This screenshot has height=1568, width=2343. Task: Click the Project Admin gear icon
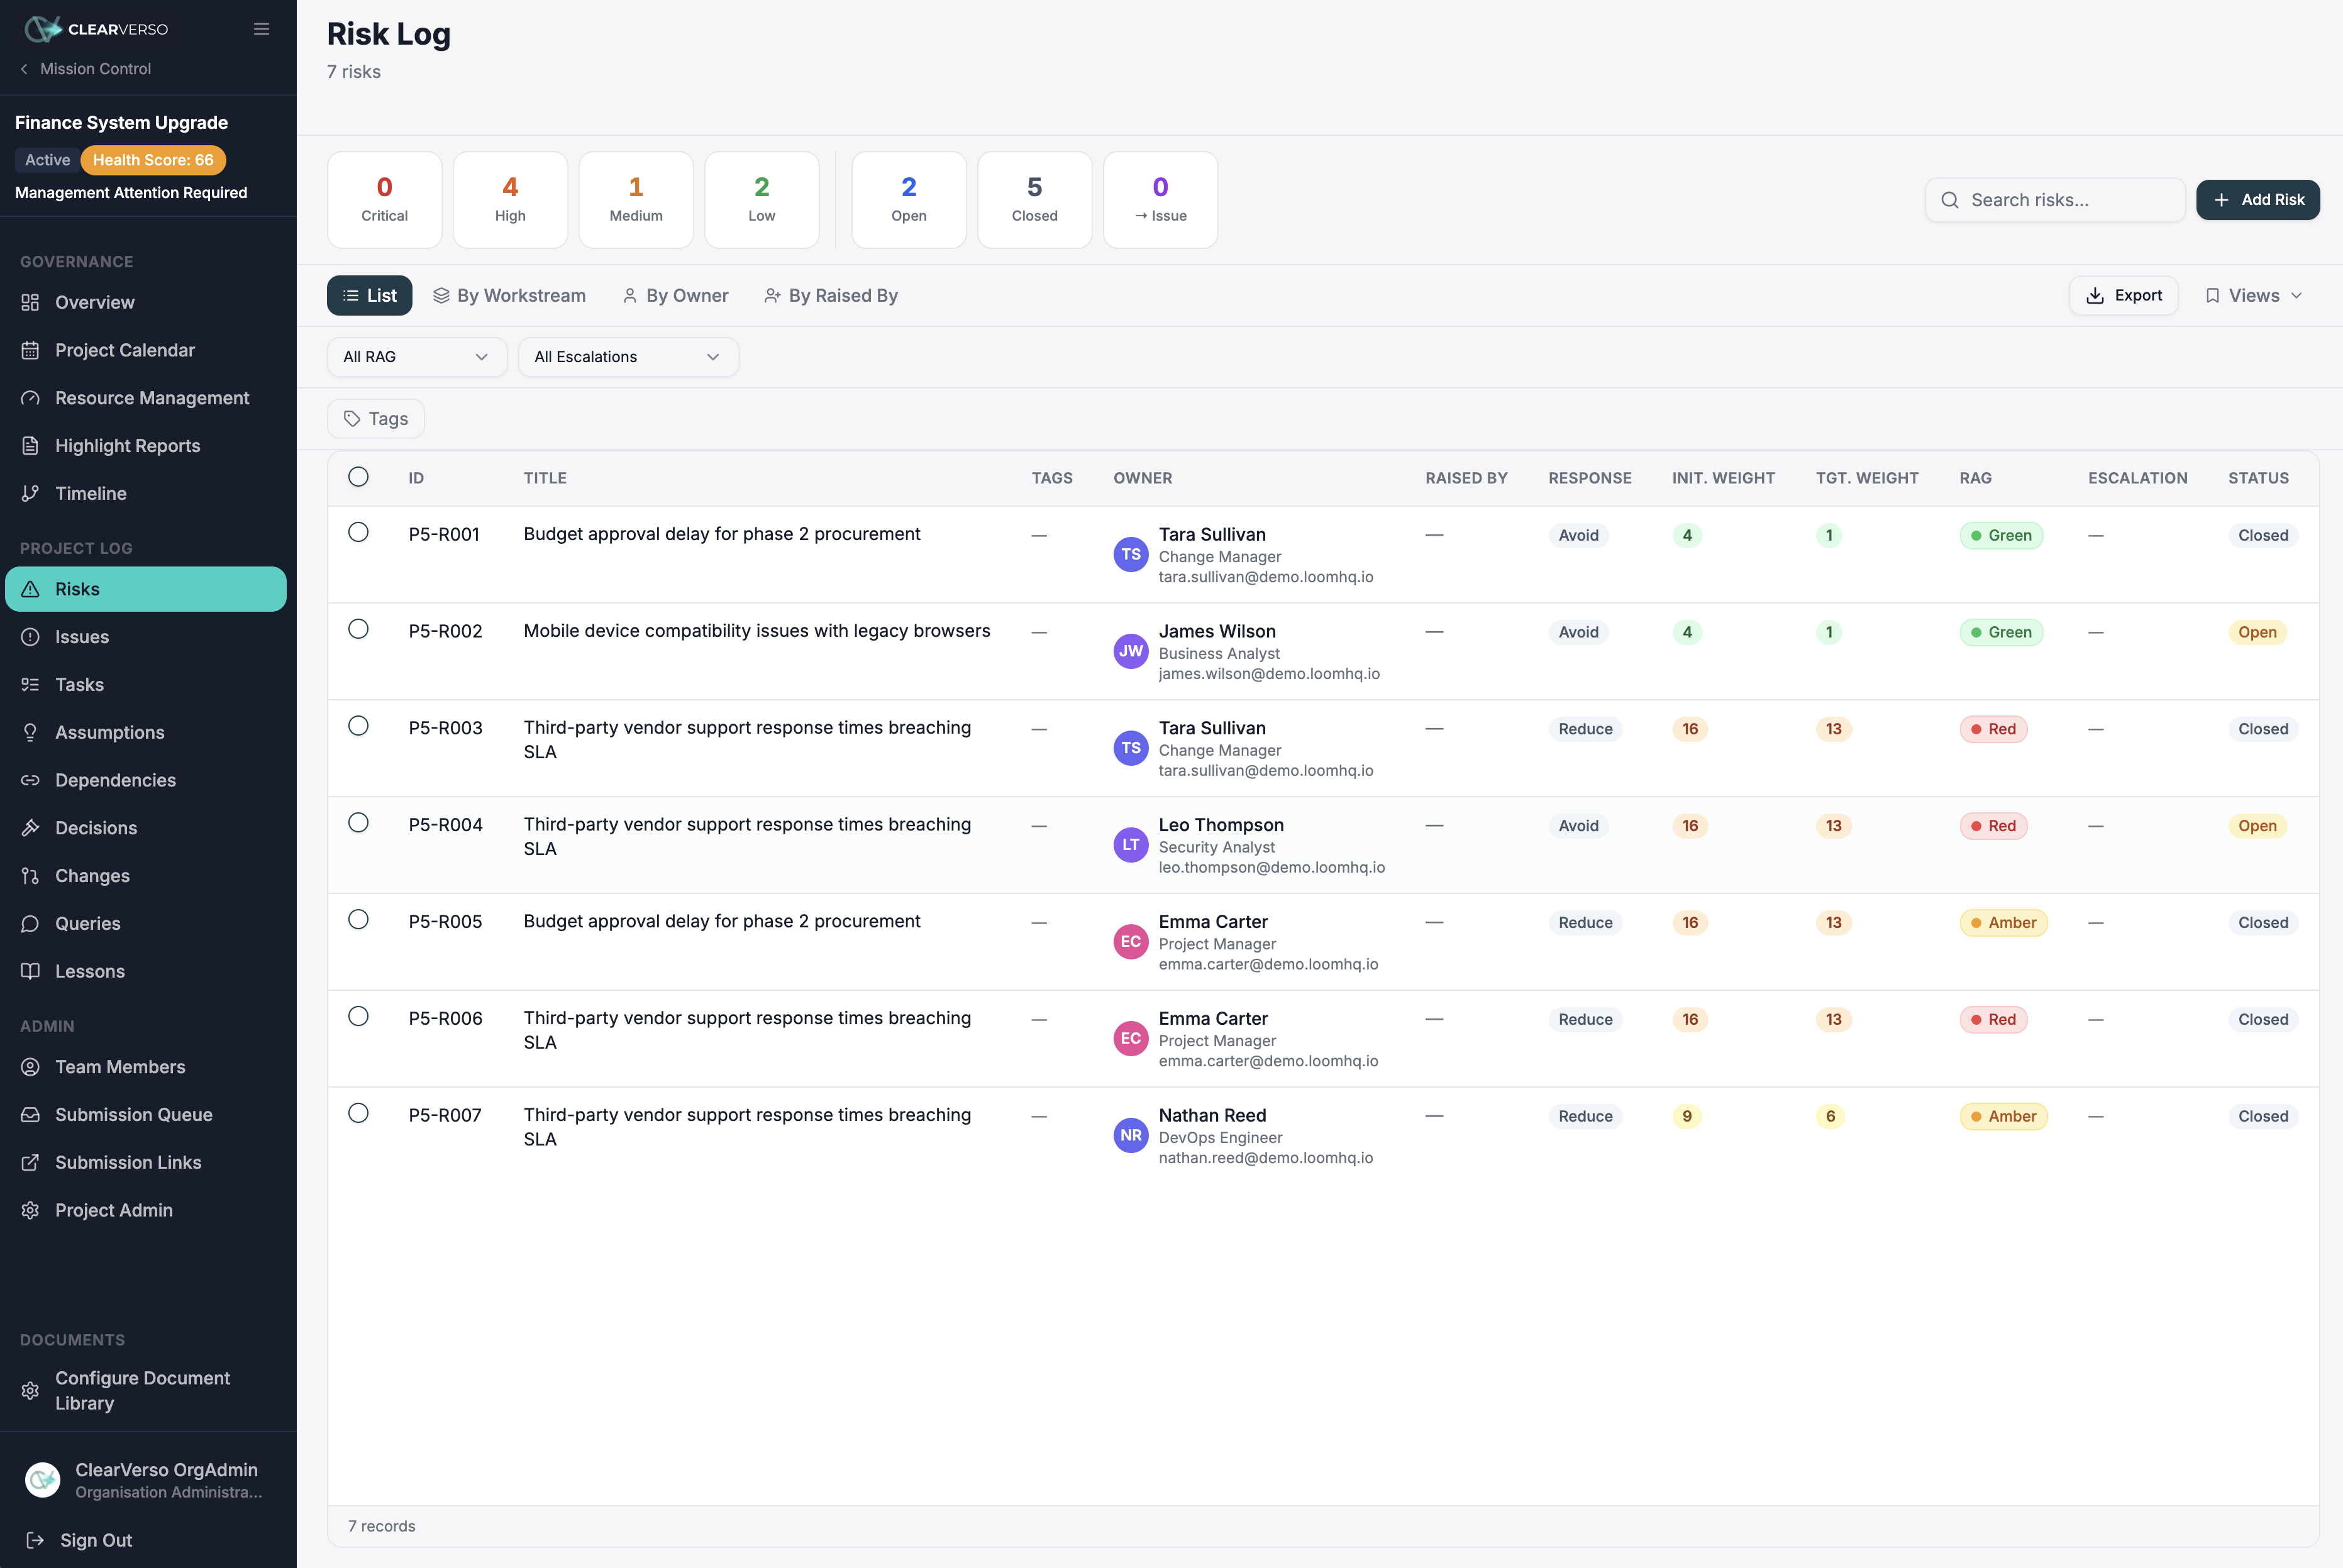[30, 1210]
